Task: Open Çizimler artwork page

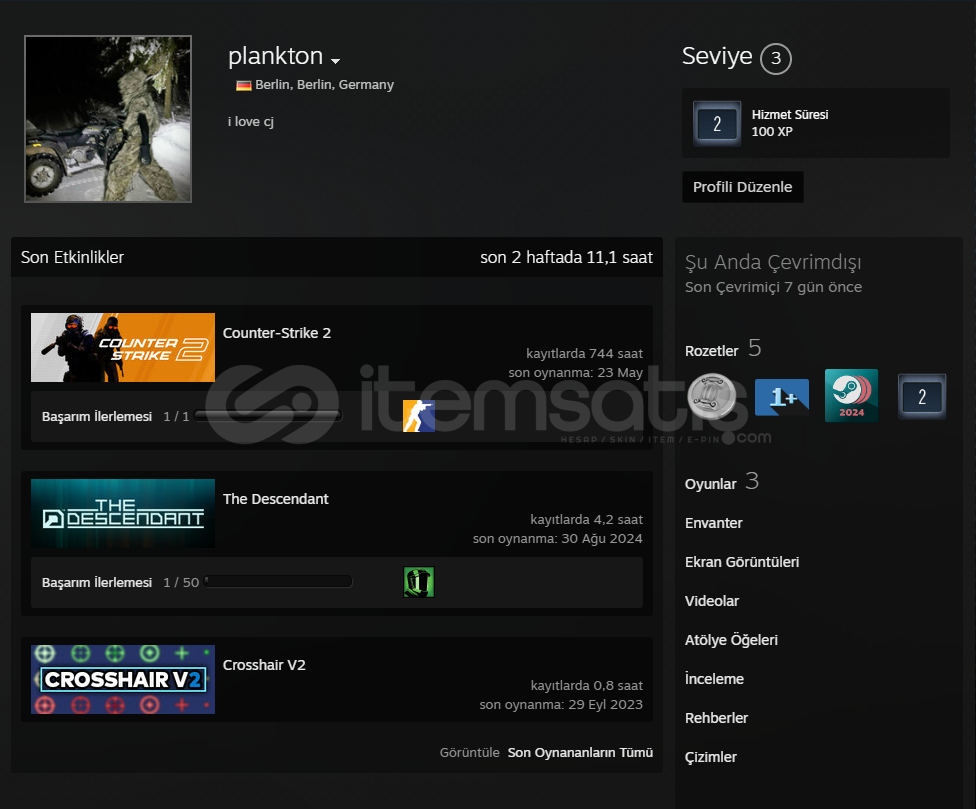Action: tap(711, 757)
